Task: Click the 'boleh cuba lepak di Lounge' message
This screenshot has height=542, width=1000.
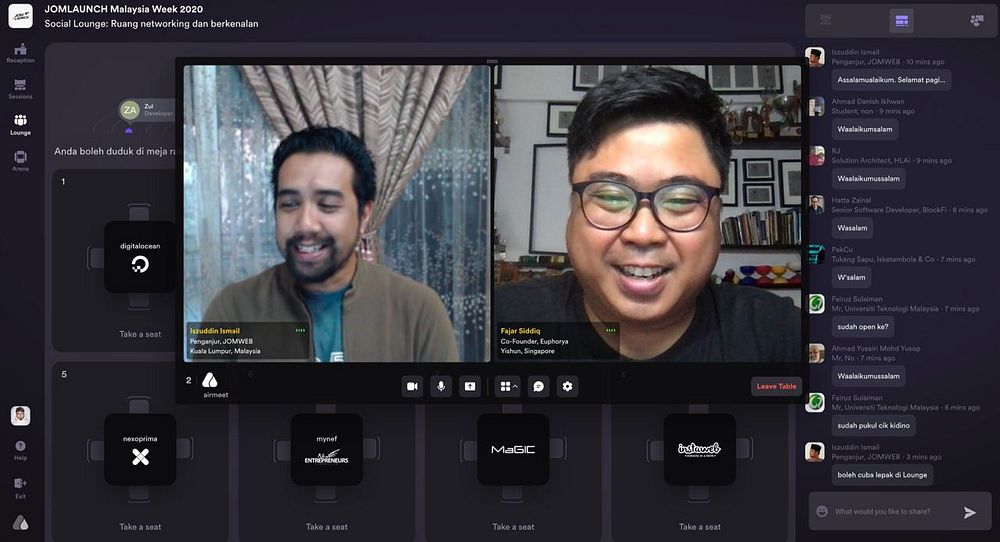Action: coord(882,475)
